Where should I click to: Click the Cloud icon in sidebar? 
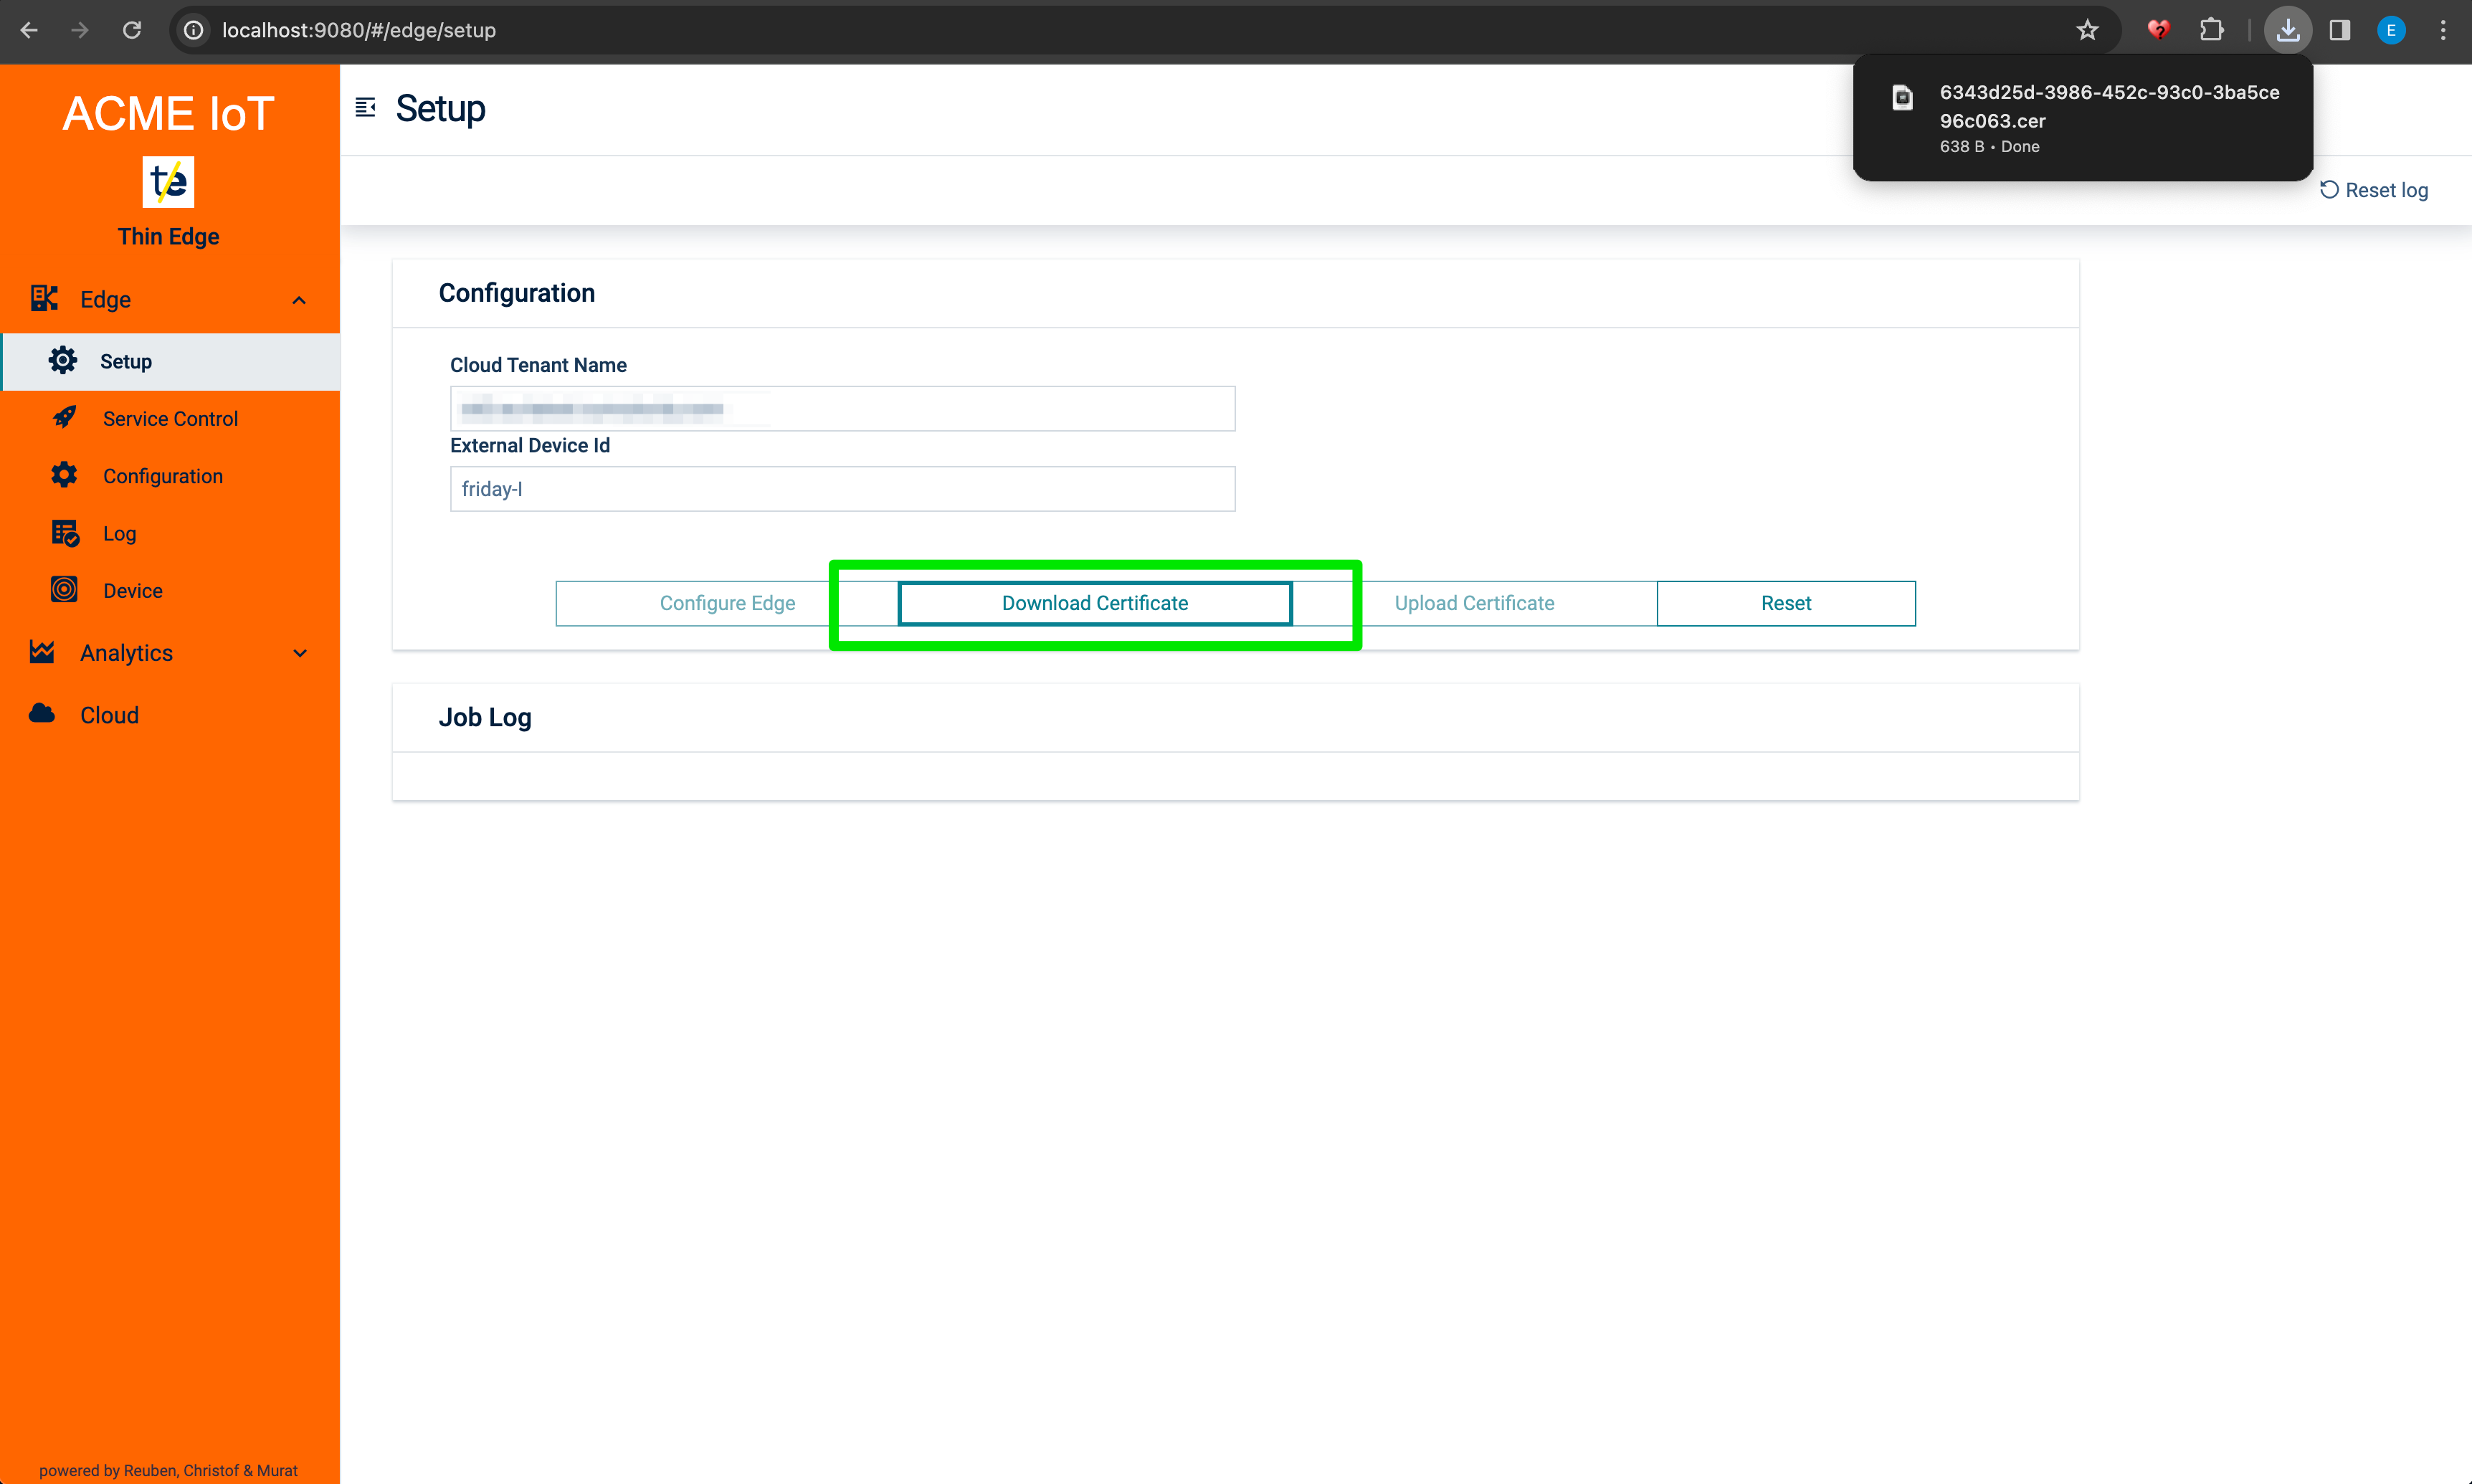point(42,714)
